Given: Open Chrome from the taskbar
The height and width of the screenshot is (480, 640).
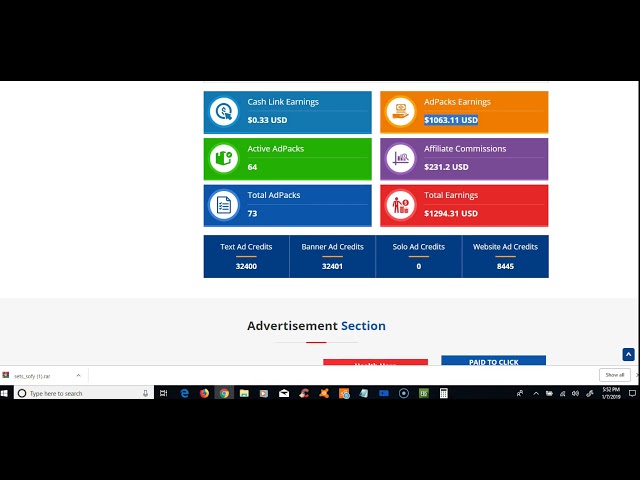Looking at the screenshot, I should click(224, 393).
